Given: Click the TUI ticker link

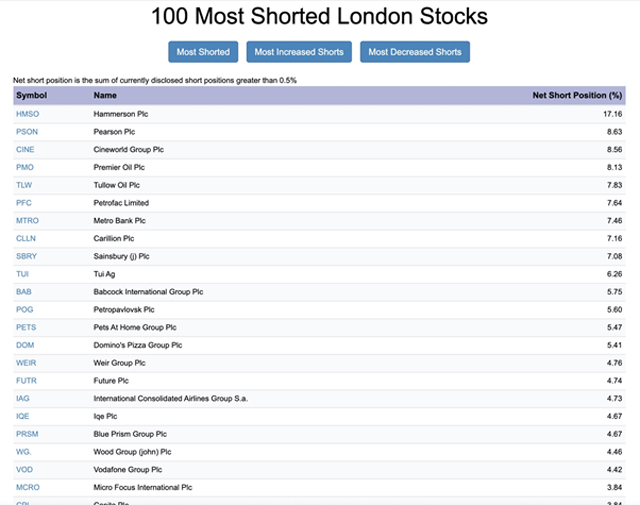Looking at the screenshot, I should [22, 274].
